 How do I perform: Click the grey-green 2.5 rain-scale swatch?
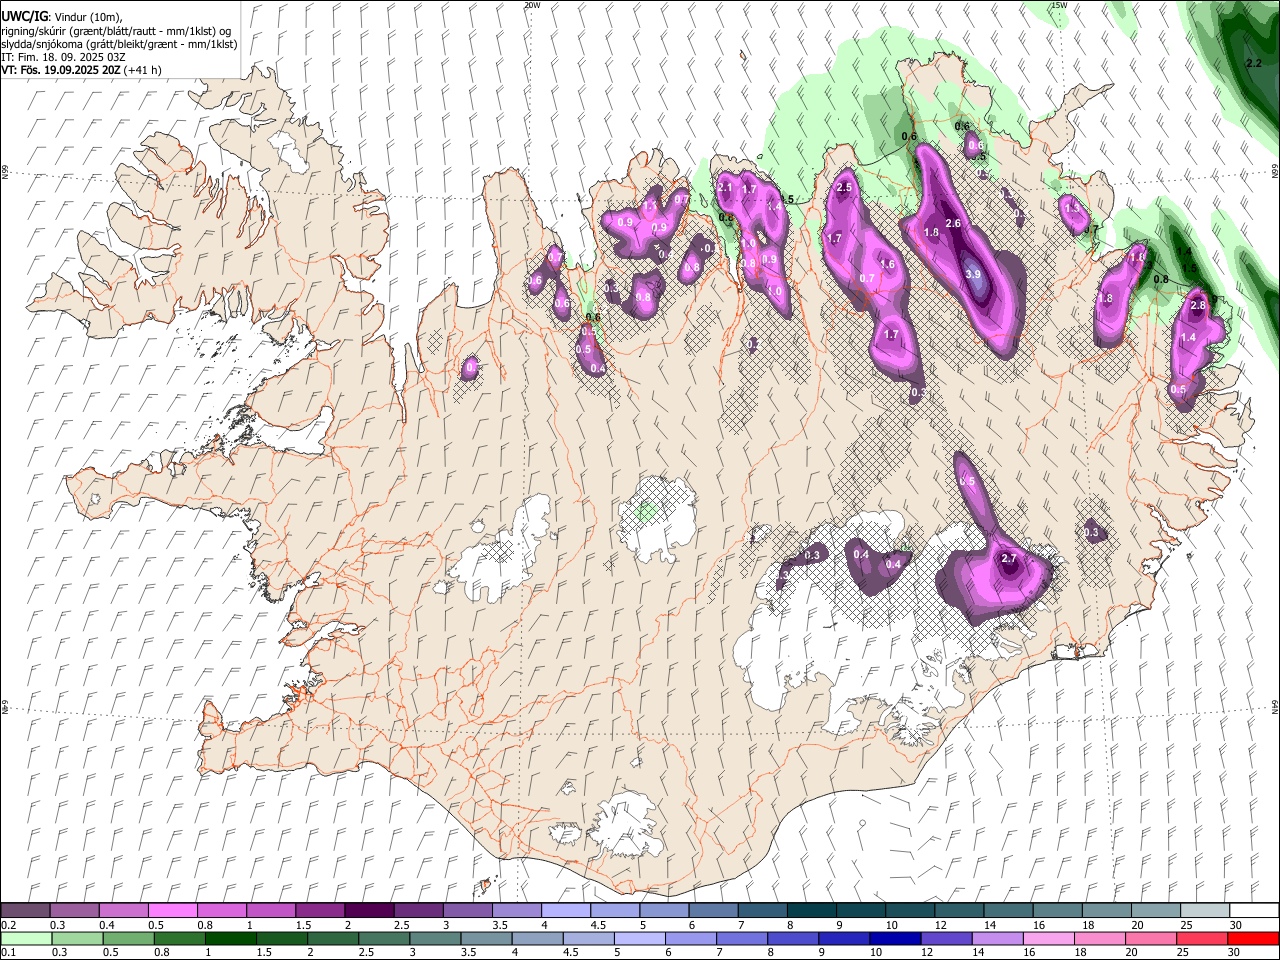click(383, 938)
